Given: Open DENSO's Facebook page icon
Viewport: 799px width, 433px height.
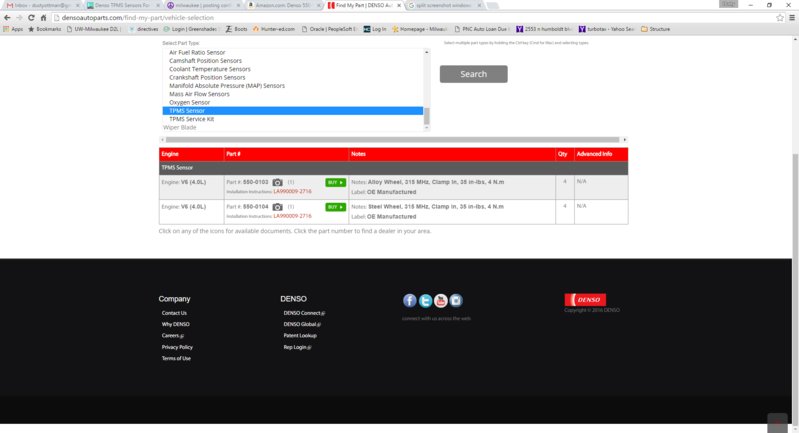Looking at the screenshot, I should [x=410, y=301].
